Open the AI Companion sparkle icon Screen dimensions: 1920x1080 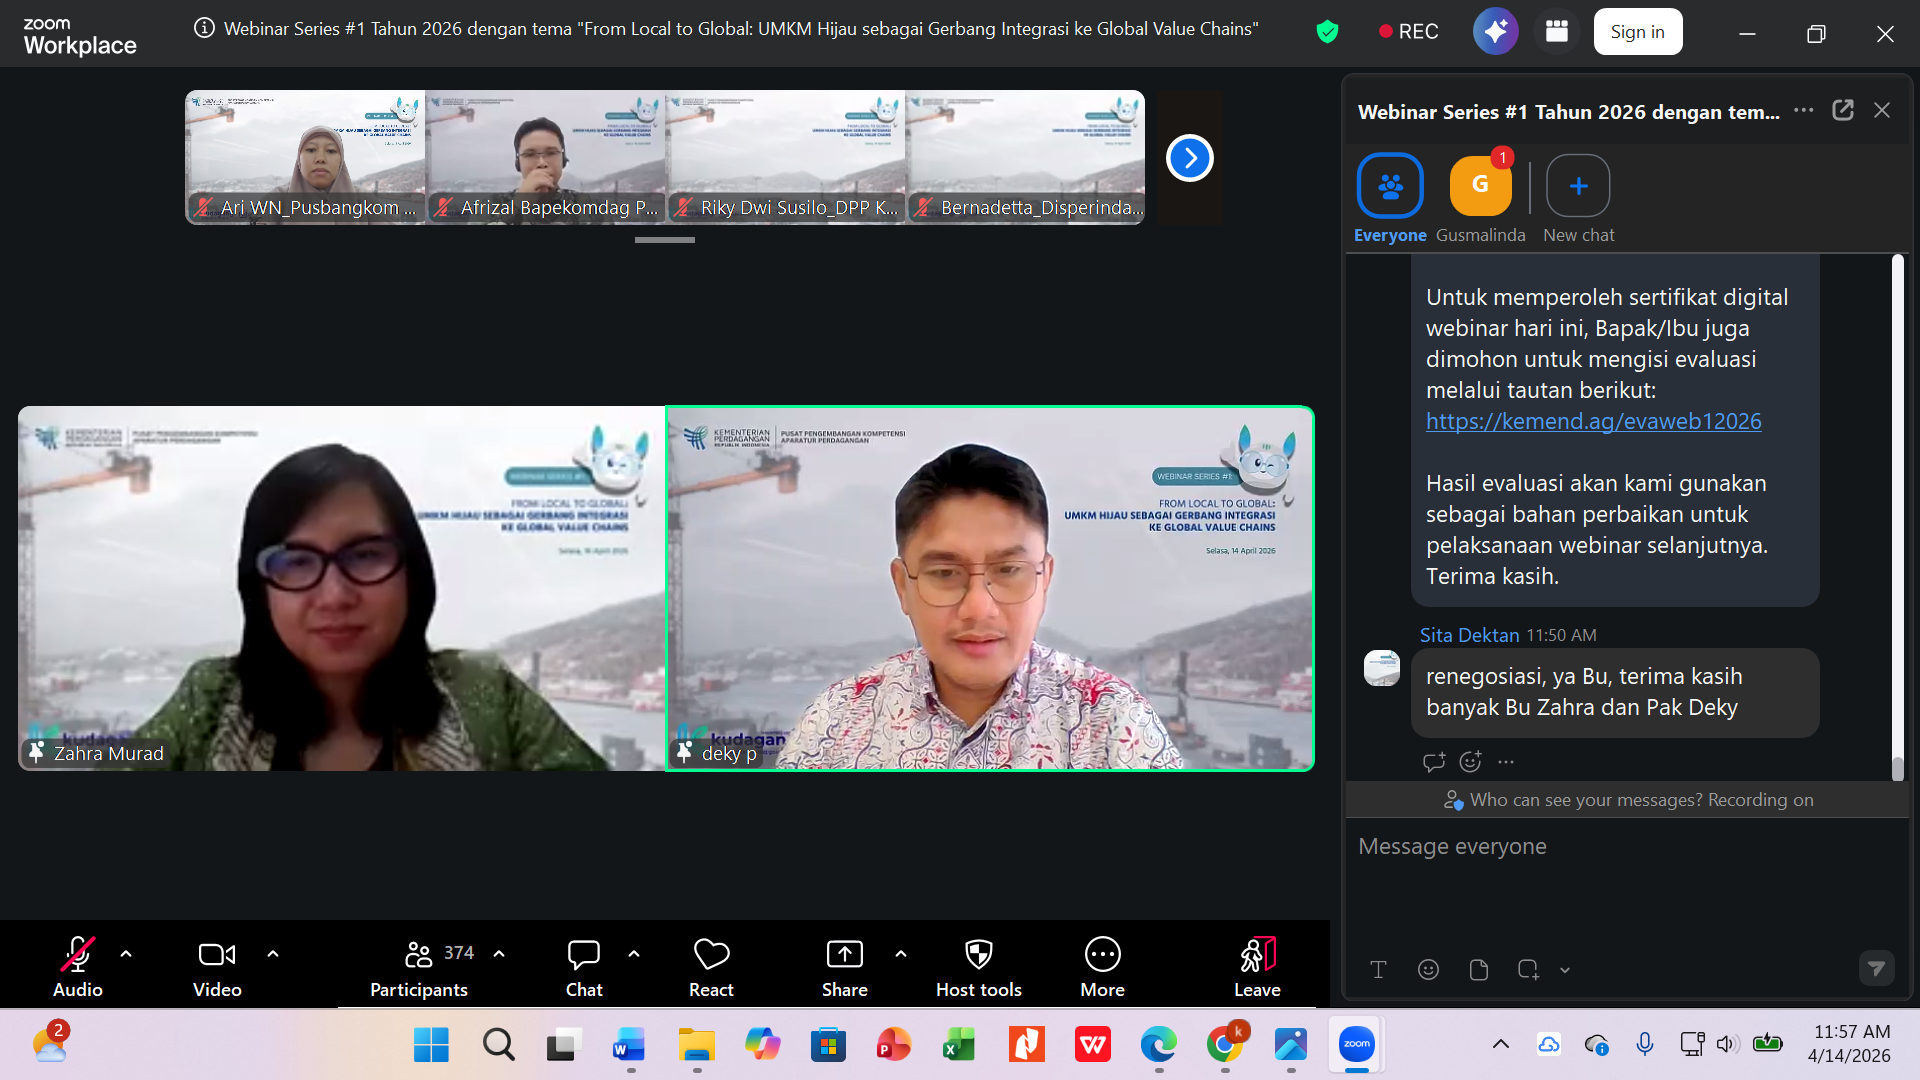pyautogui.click(x=1495, y=32)
